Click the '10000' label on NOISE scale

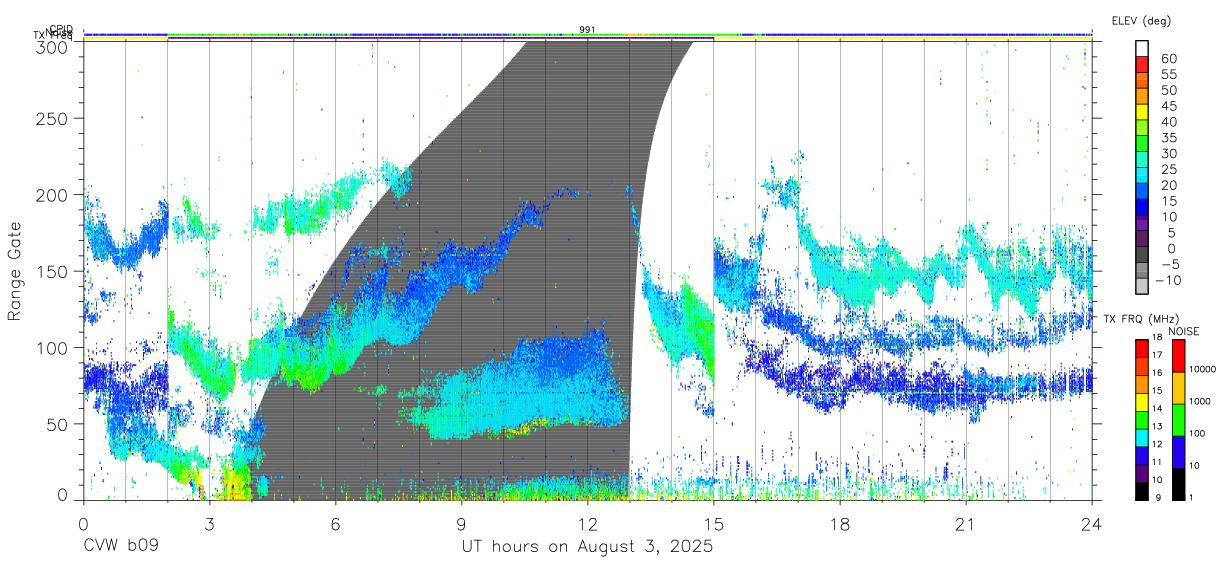coord(1203,370)
